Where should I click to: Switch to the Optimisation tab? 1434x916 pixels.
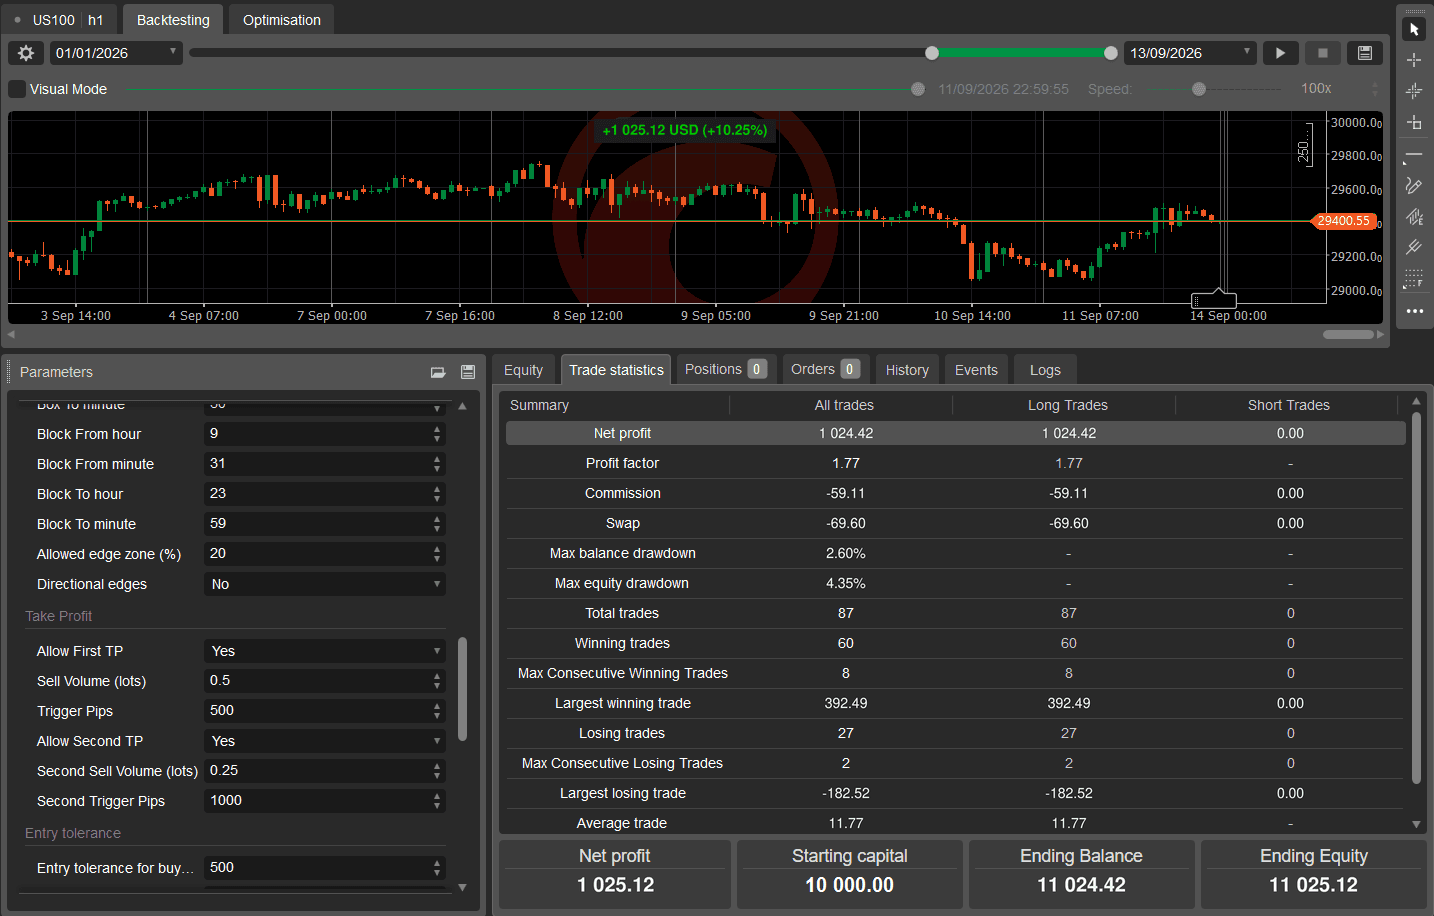(282, 20)
